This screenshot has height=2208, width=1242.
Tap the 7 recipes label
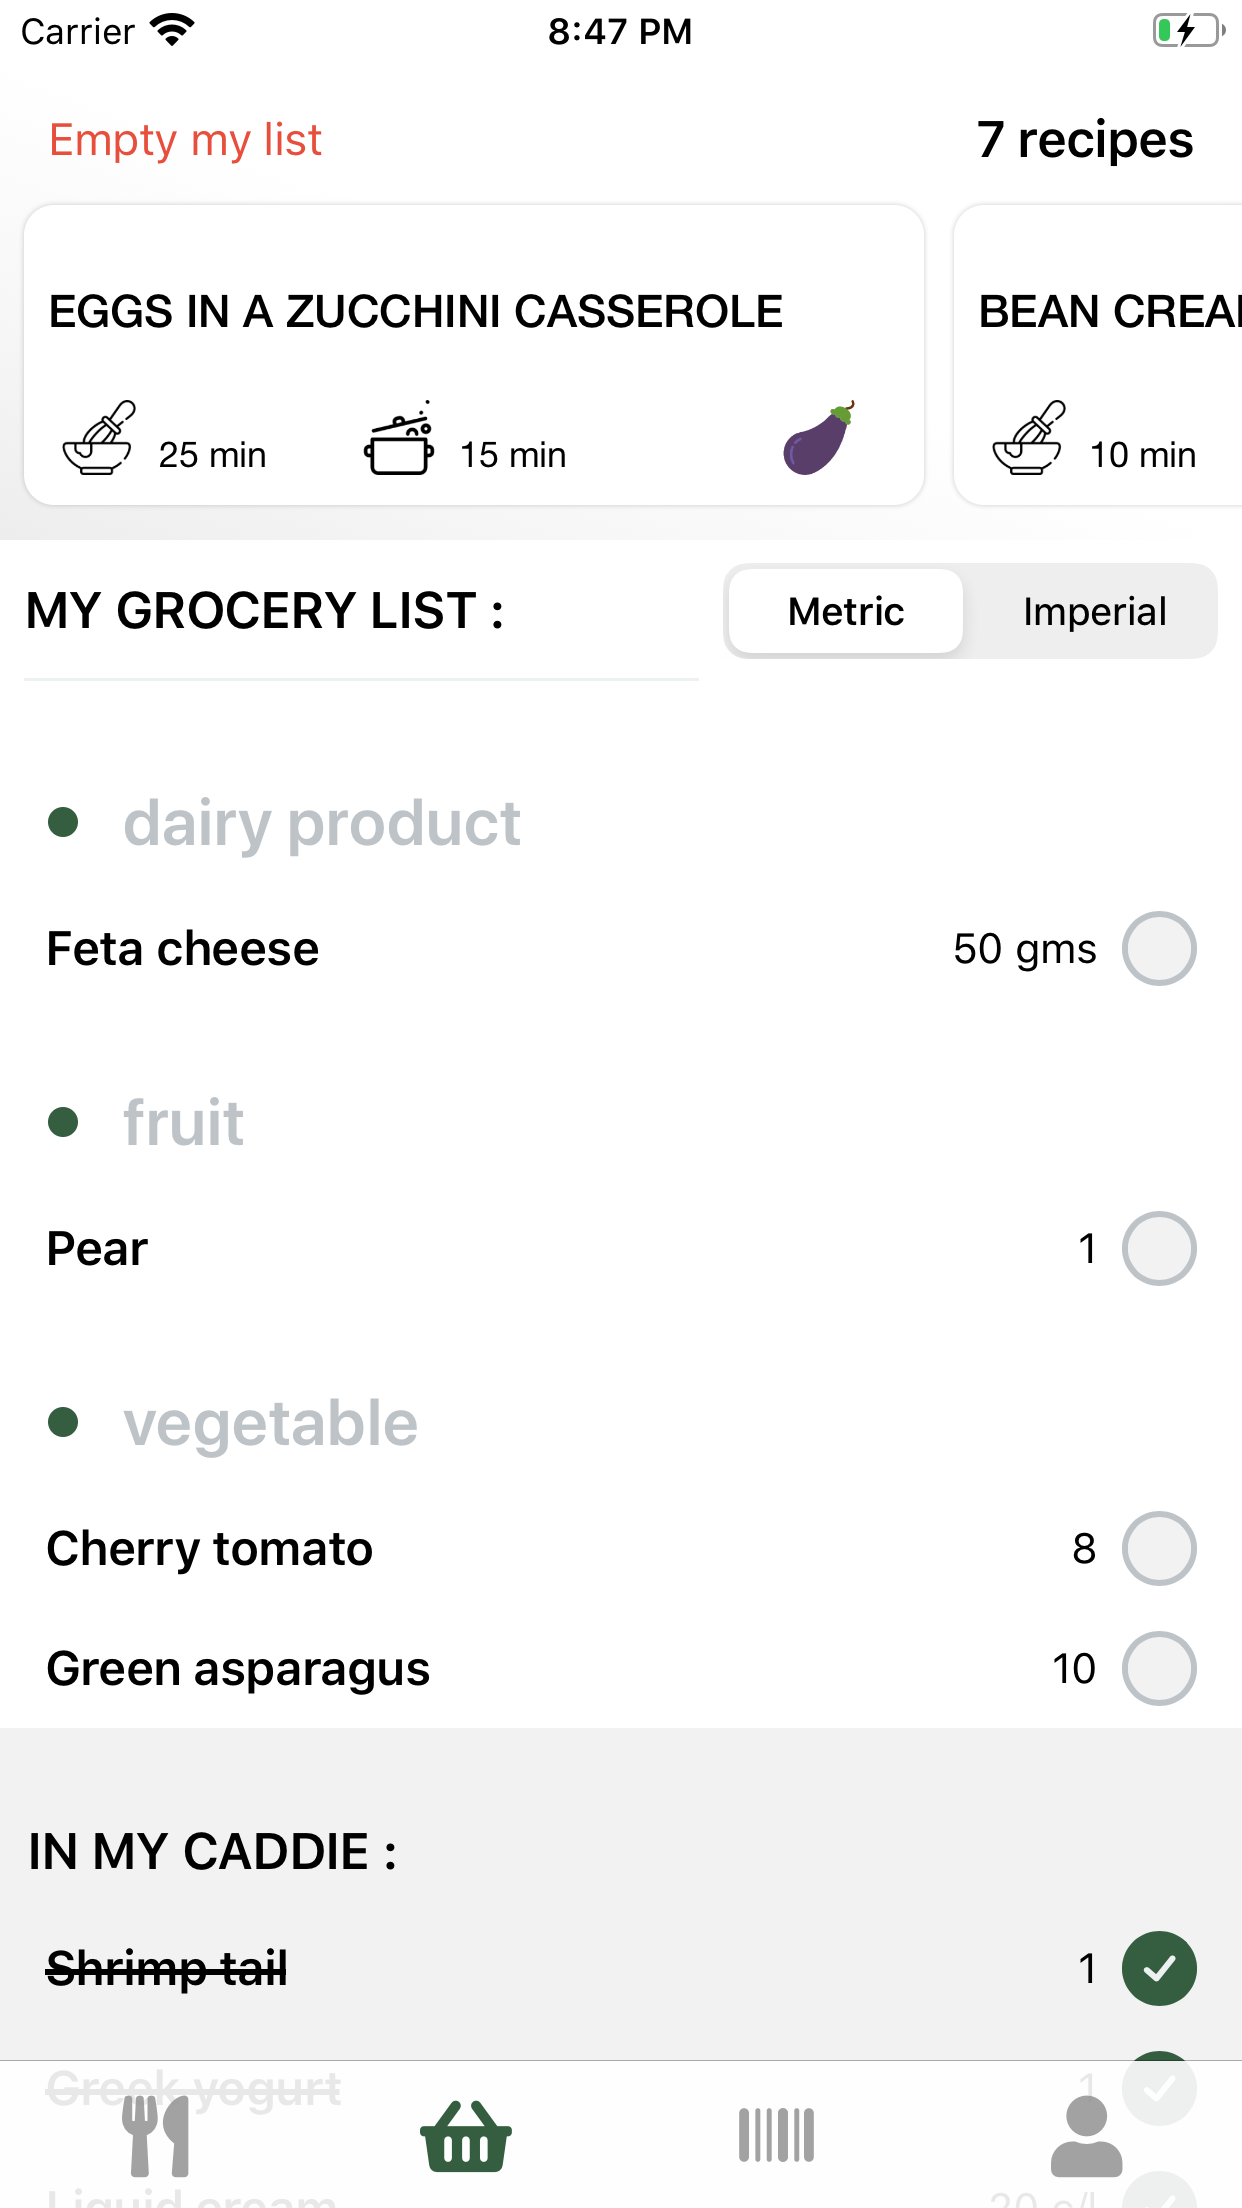pos(1085,140)
